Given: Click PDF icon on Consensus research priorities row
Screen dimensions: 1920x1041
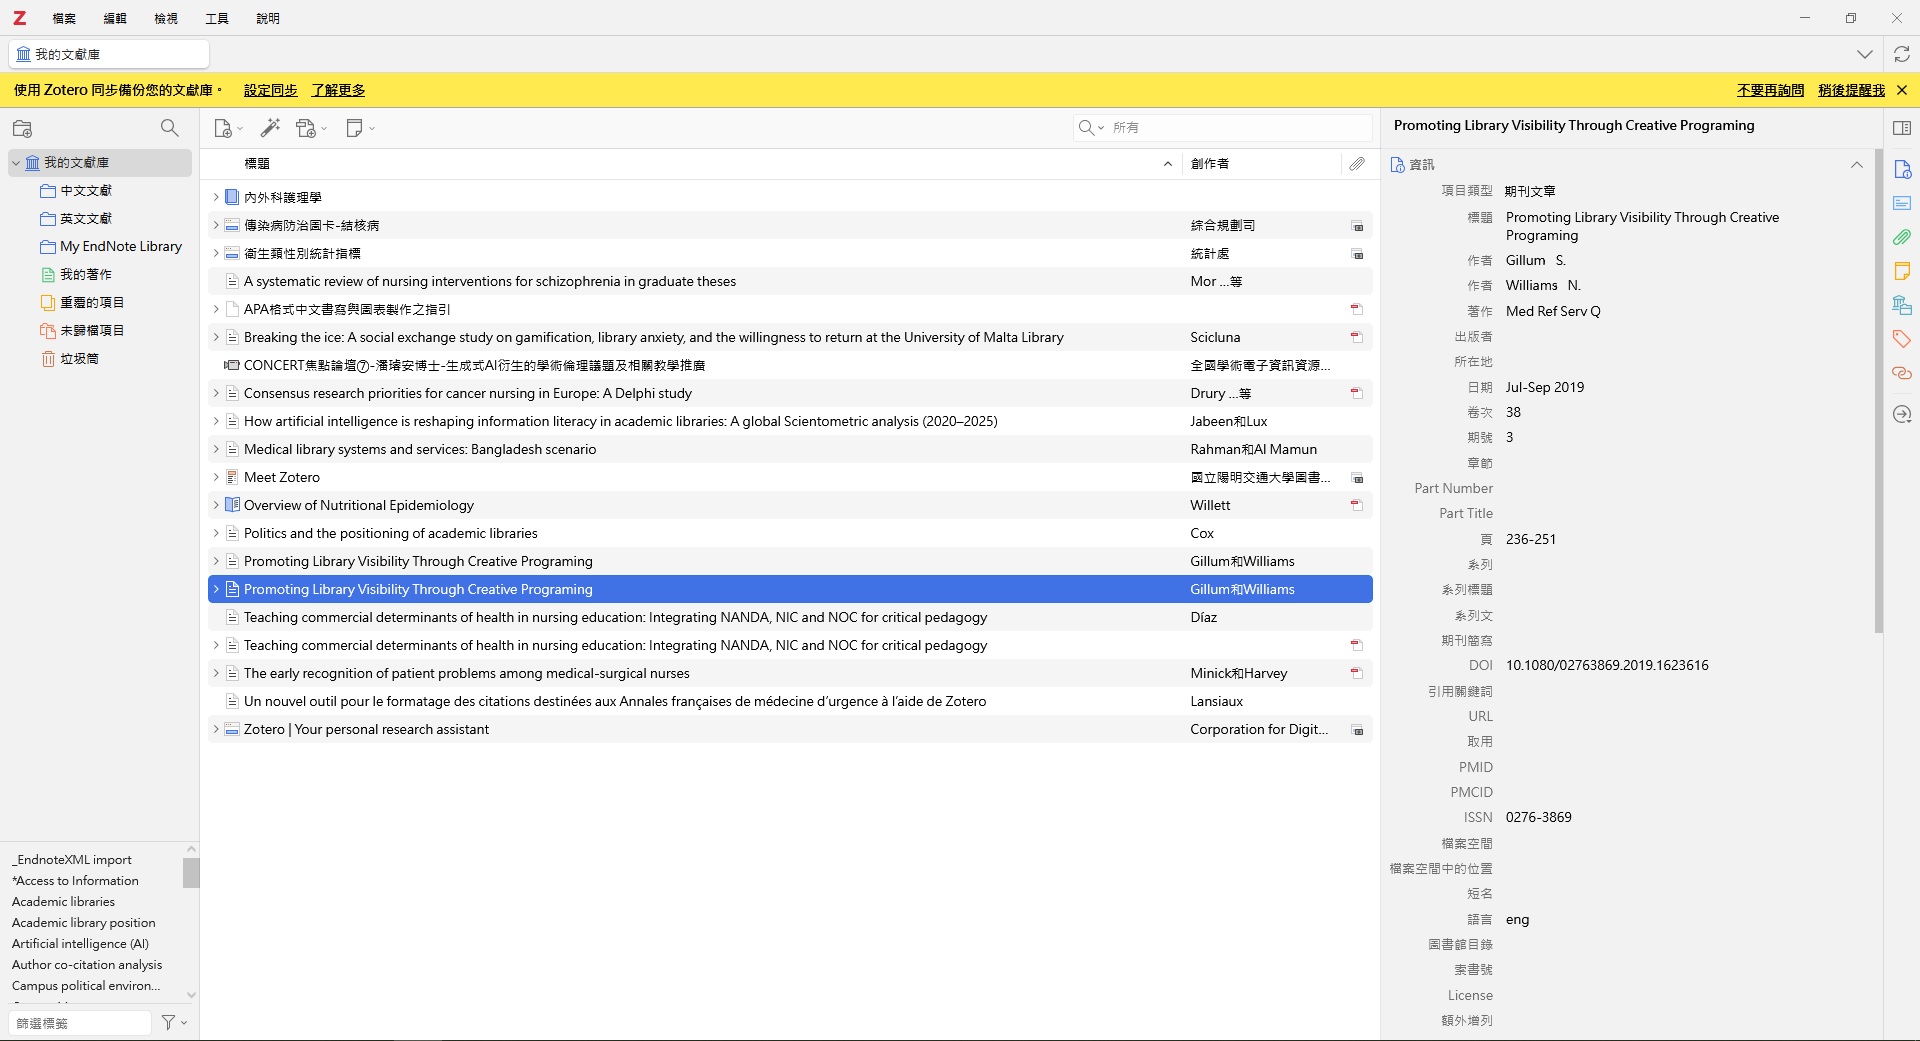Looking at the screenshot, I should click(1357, 393).
